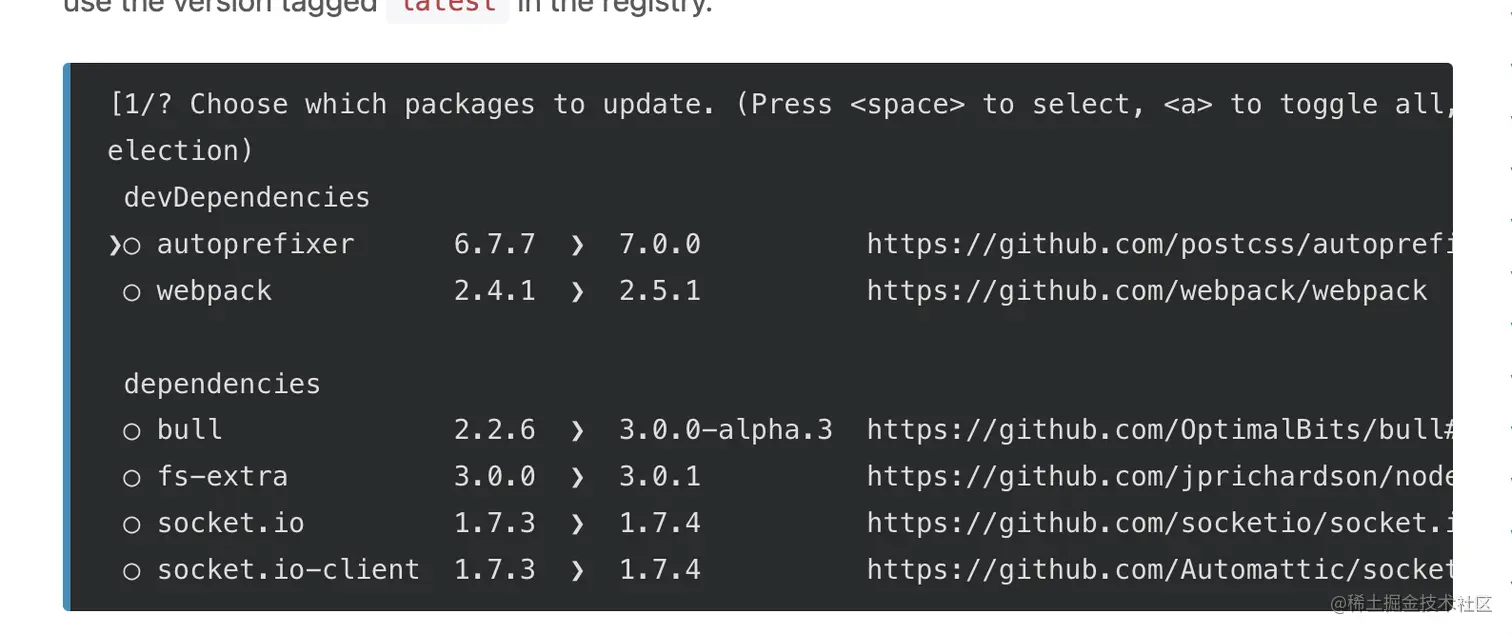Click the devDependencies section heading
The height and width of the screenshot is (634, 1512).
(x=247, y=197)
